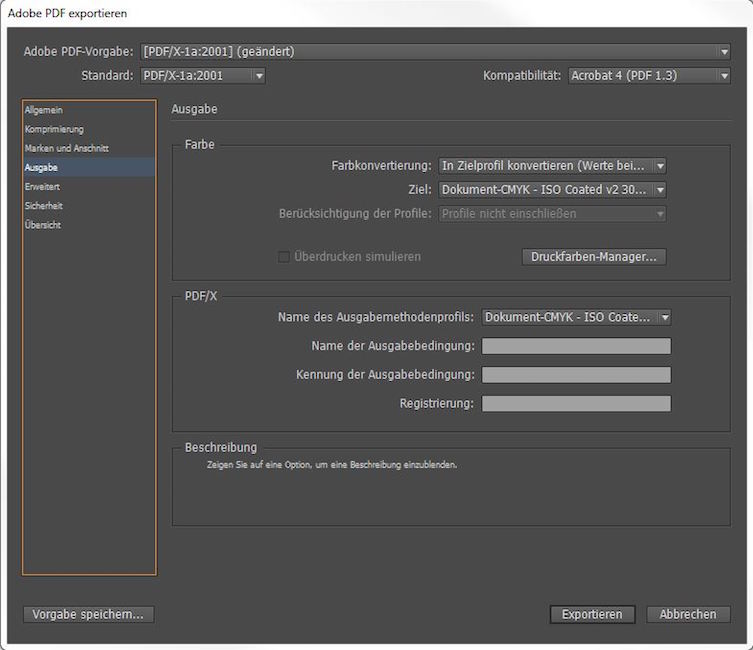Expand the Ziel Dokument-CMYK dropdown

tap(552, 190)
